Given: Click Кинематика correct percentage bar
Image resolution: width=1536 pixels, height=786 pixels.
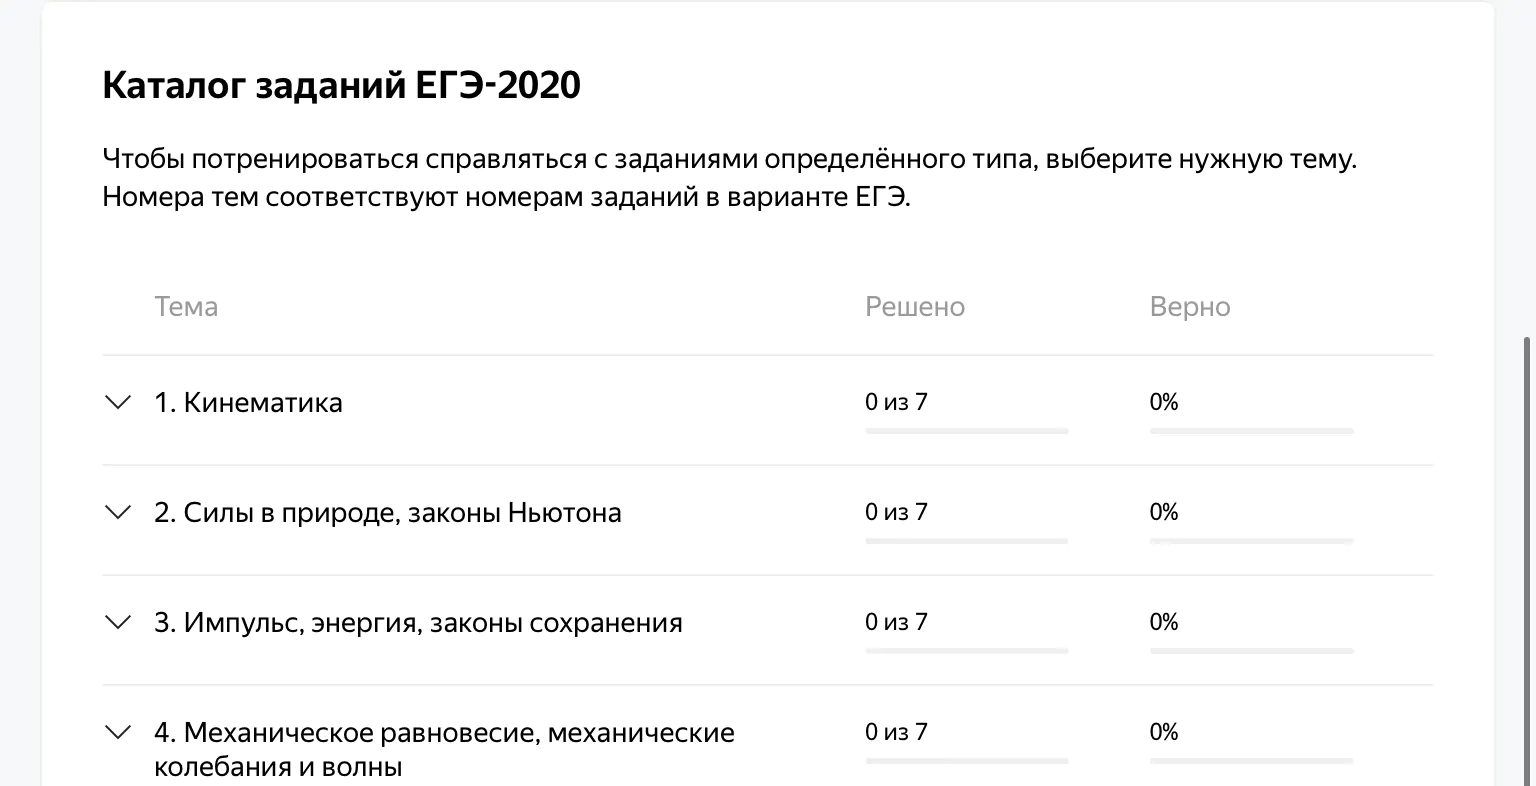Looking at the screenshot, I should (1252, 431).
